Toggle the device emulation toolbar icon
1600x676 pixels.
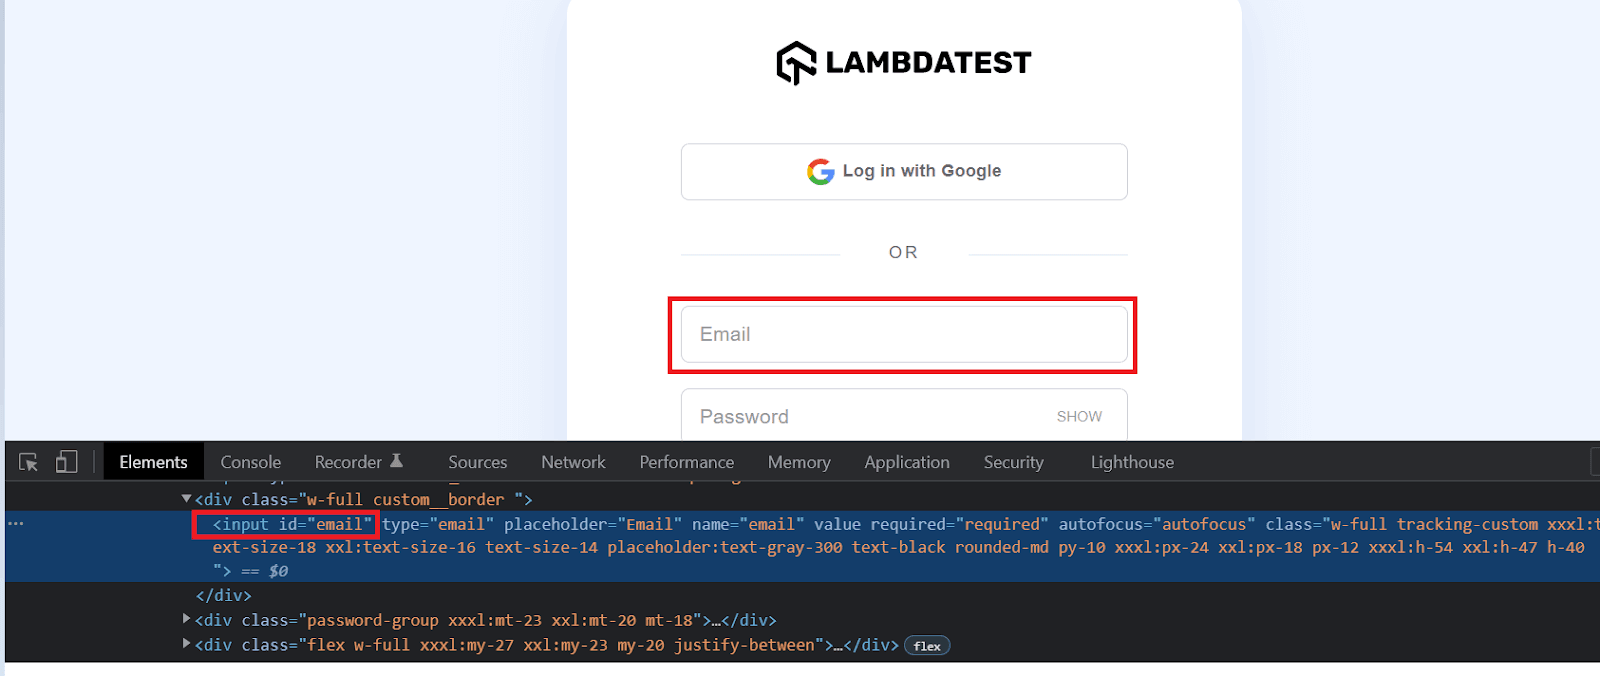click(66, 461)
